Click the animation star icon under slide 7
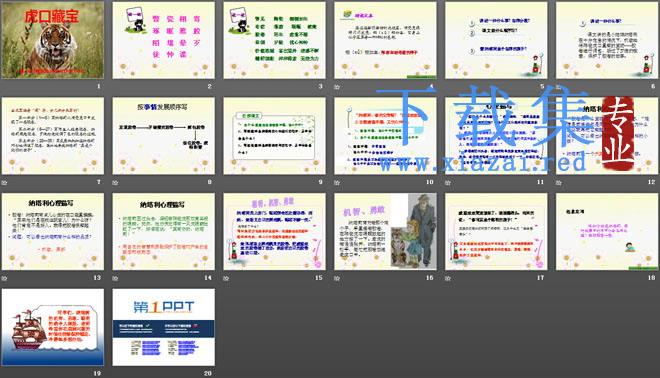Image resolution: width=660 pixels, height=378 pixels. [5, 183]
